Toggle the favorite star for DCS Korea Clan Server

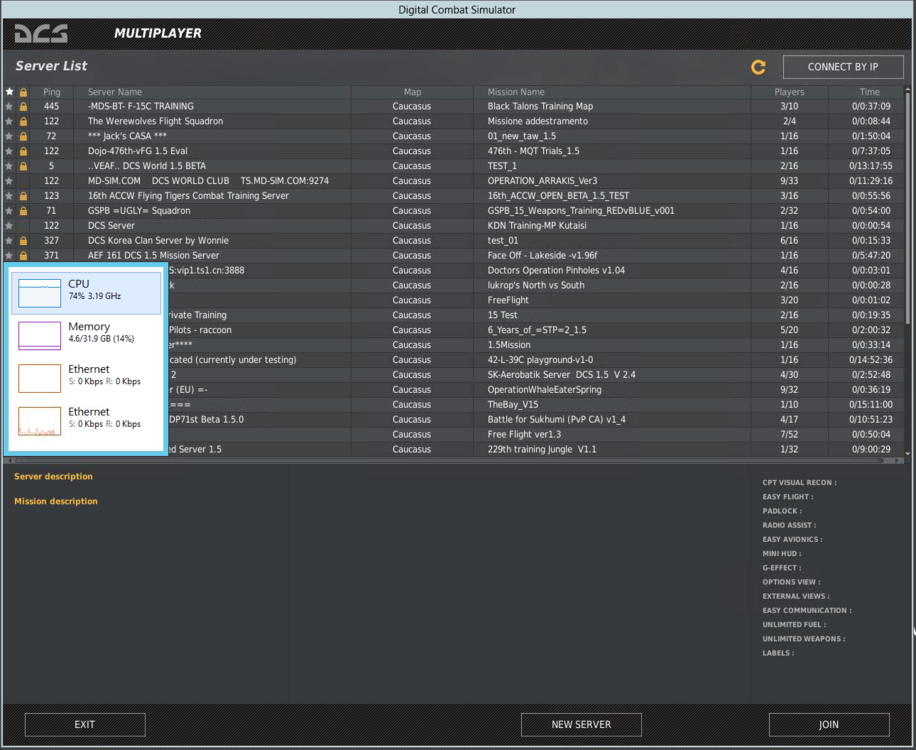click(x=10, y=240)
